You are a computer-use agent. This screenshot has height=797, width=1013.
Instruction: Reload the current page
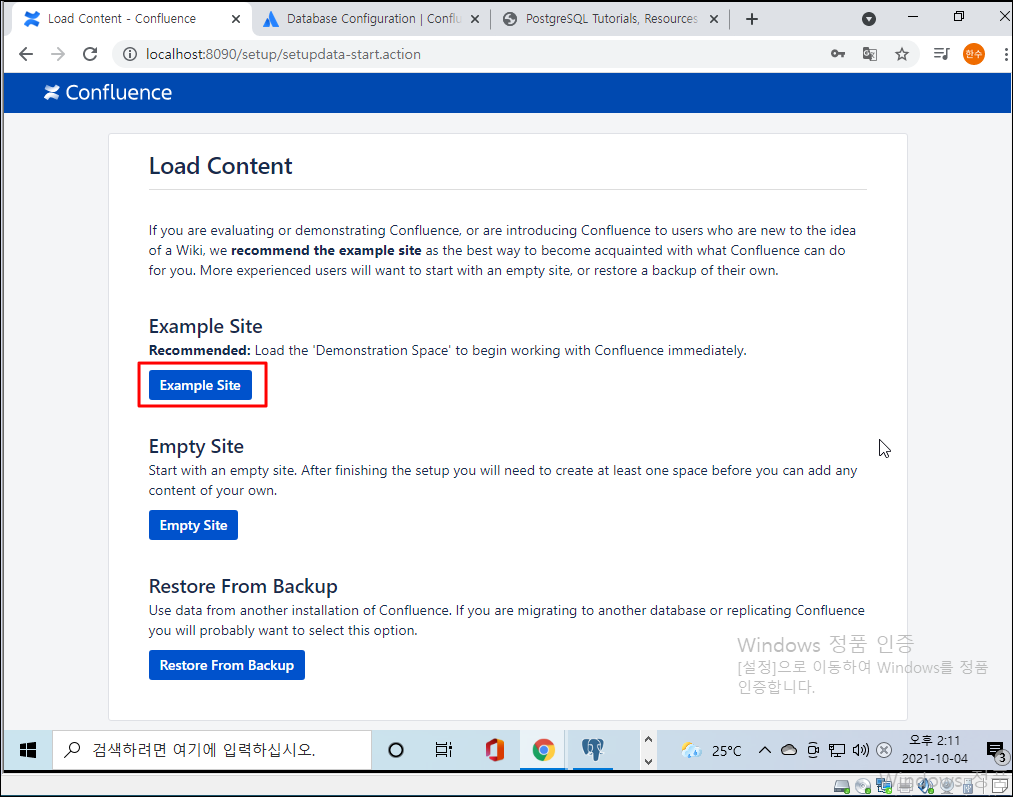(x=90, y=54)
